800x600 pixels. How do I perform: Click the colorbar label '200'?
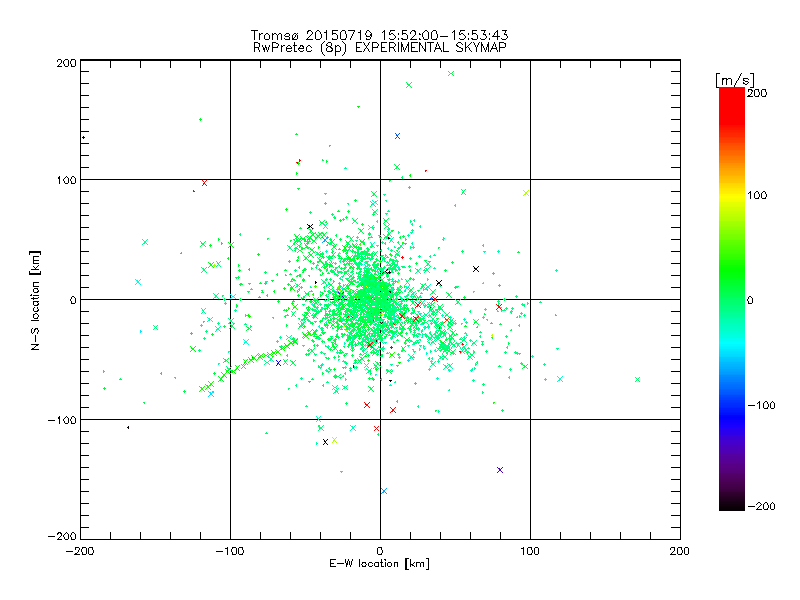757,93
